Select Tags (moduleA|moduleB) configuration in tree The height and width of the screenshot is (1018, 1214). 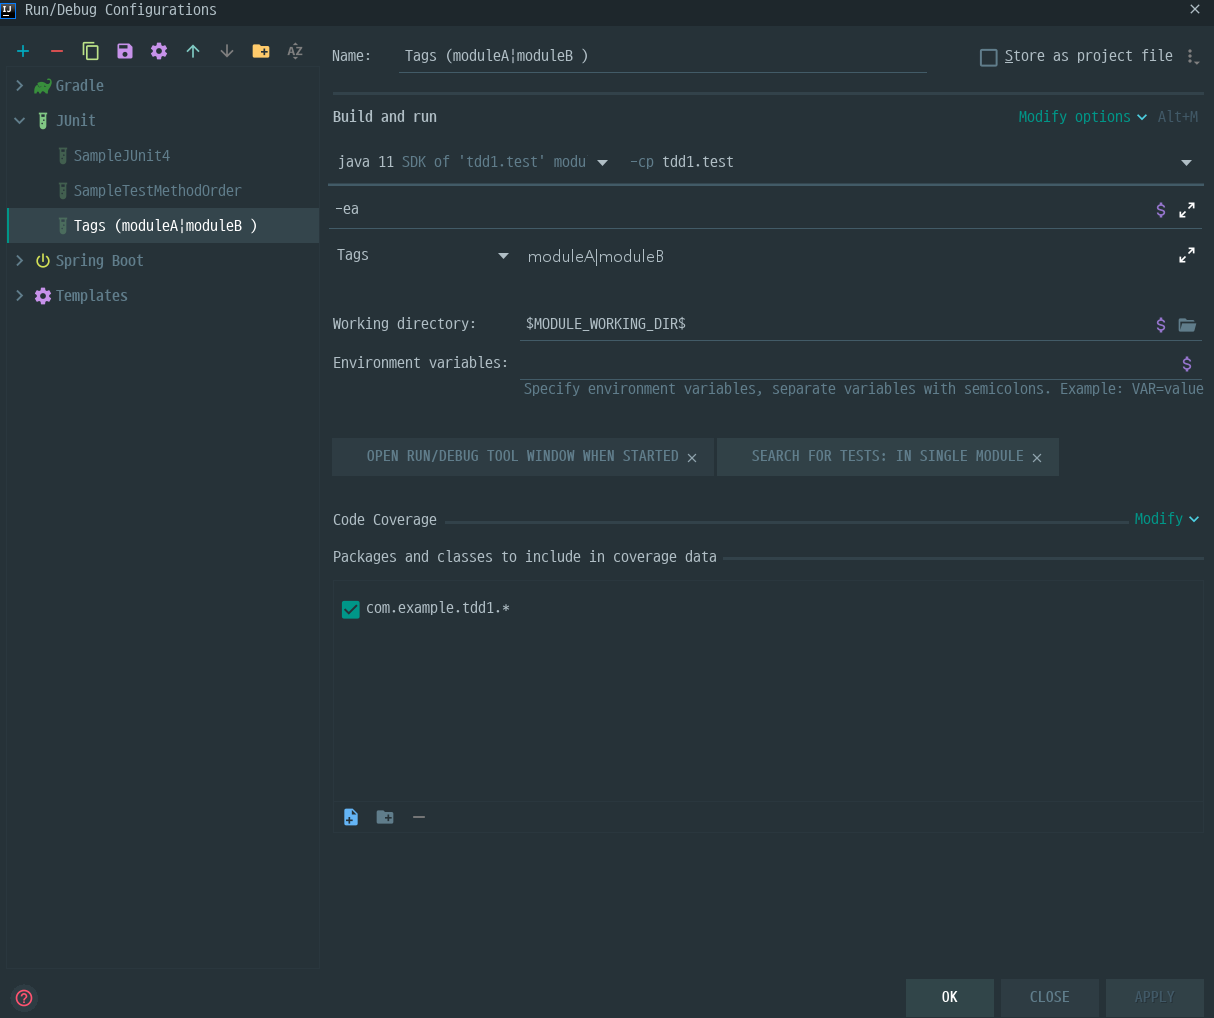163,226
